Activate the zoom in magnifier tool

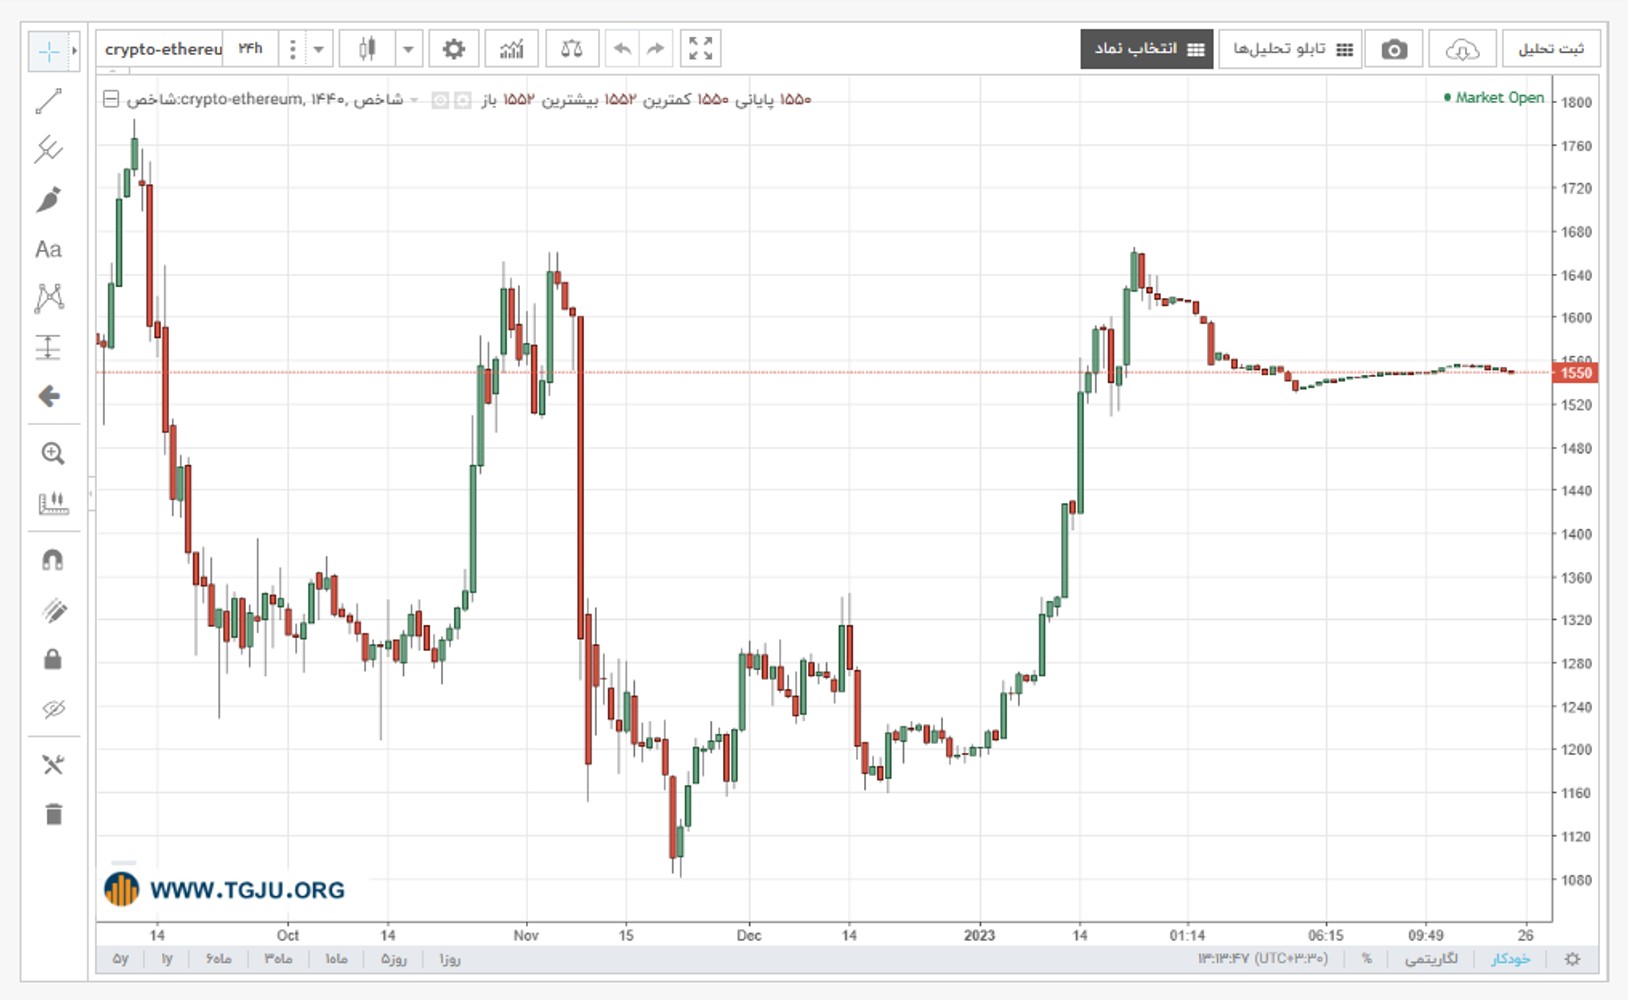pyautogui.click(x=52, y=454)
